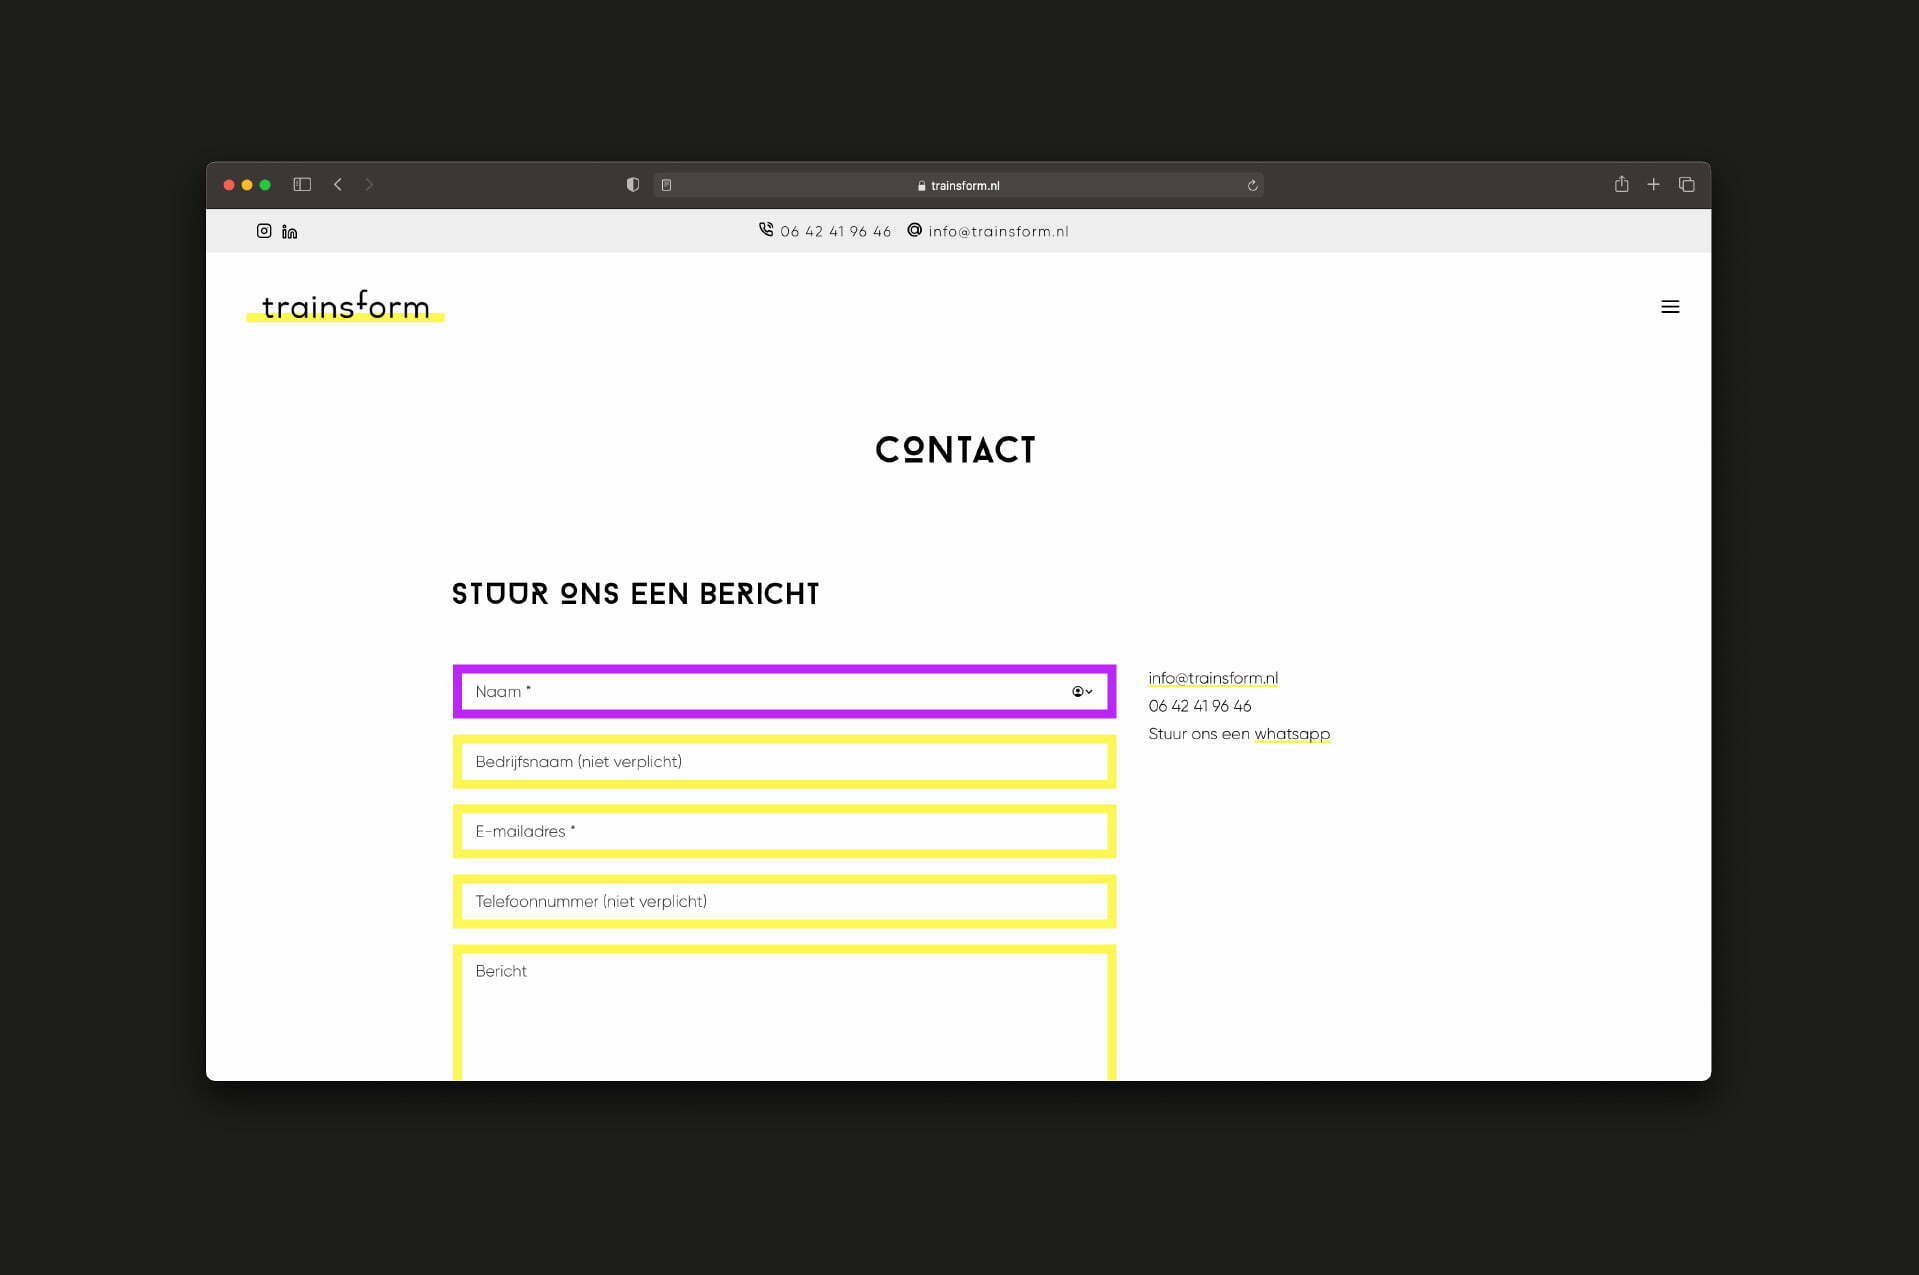Screen dimensions: 1919x1275
Task: Click info@trainsform.nl in the top bar
Action: [998, 232]
